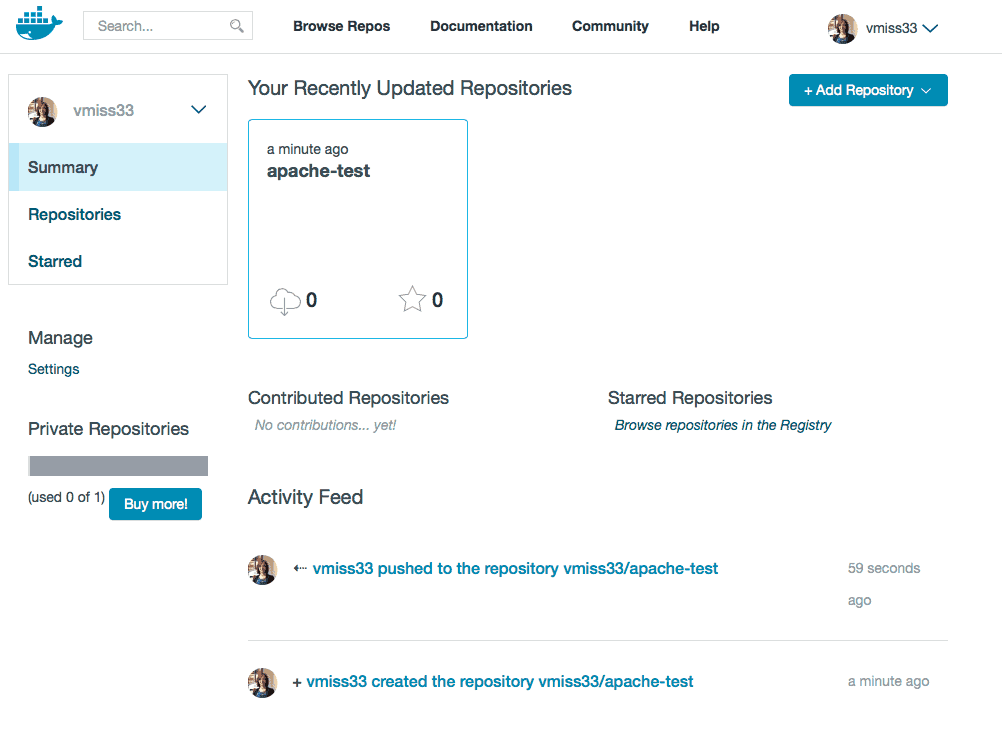Select the Summary sidebar tab
The height and width of the screenshot is (740, 1002).
tap(118, 167)
